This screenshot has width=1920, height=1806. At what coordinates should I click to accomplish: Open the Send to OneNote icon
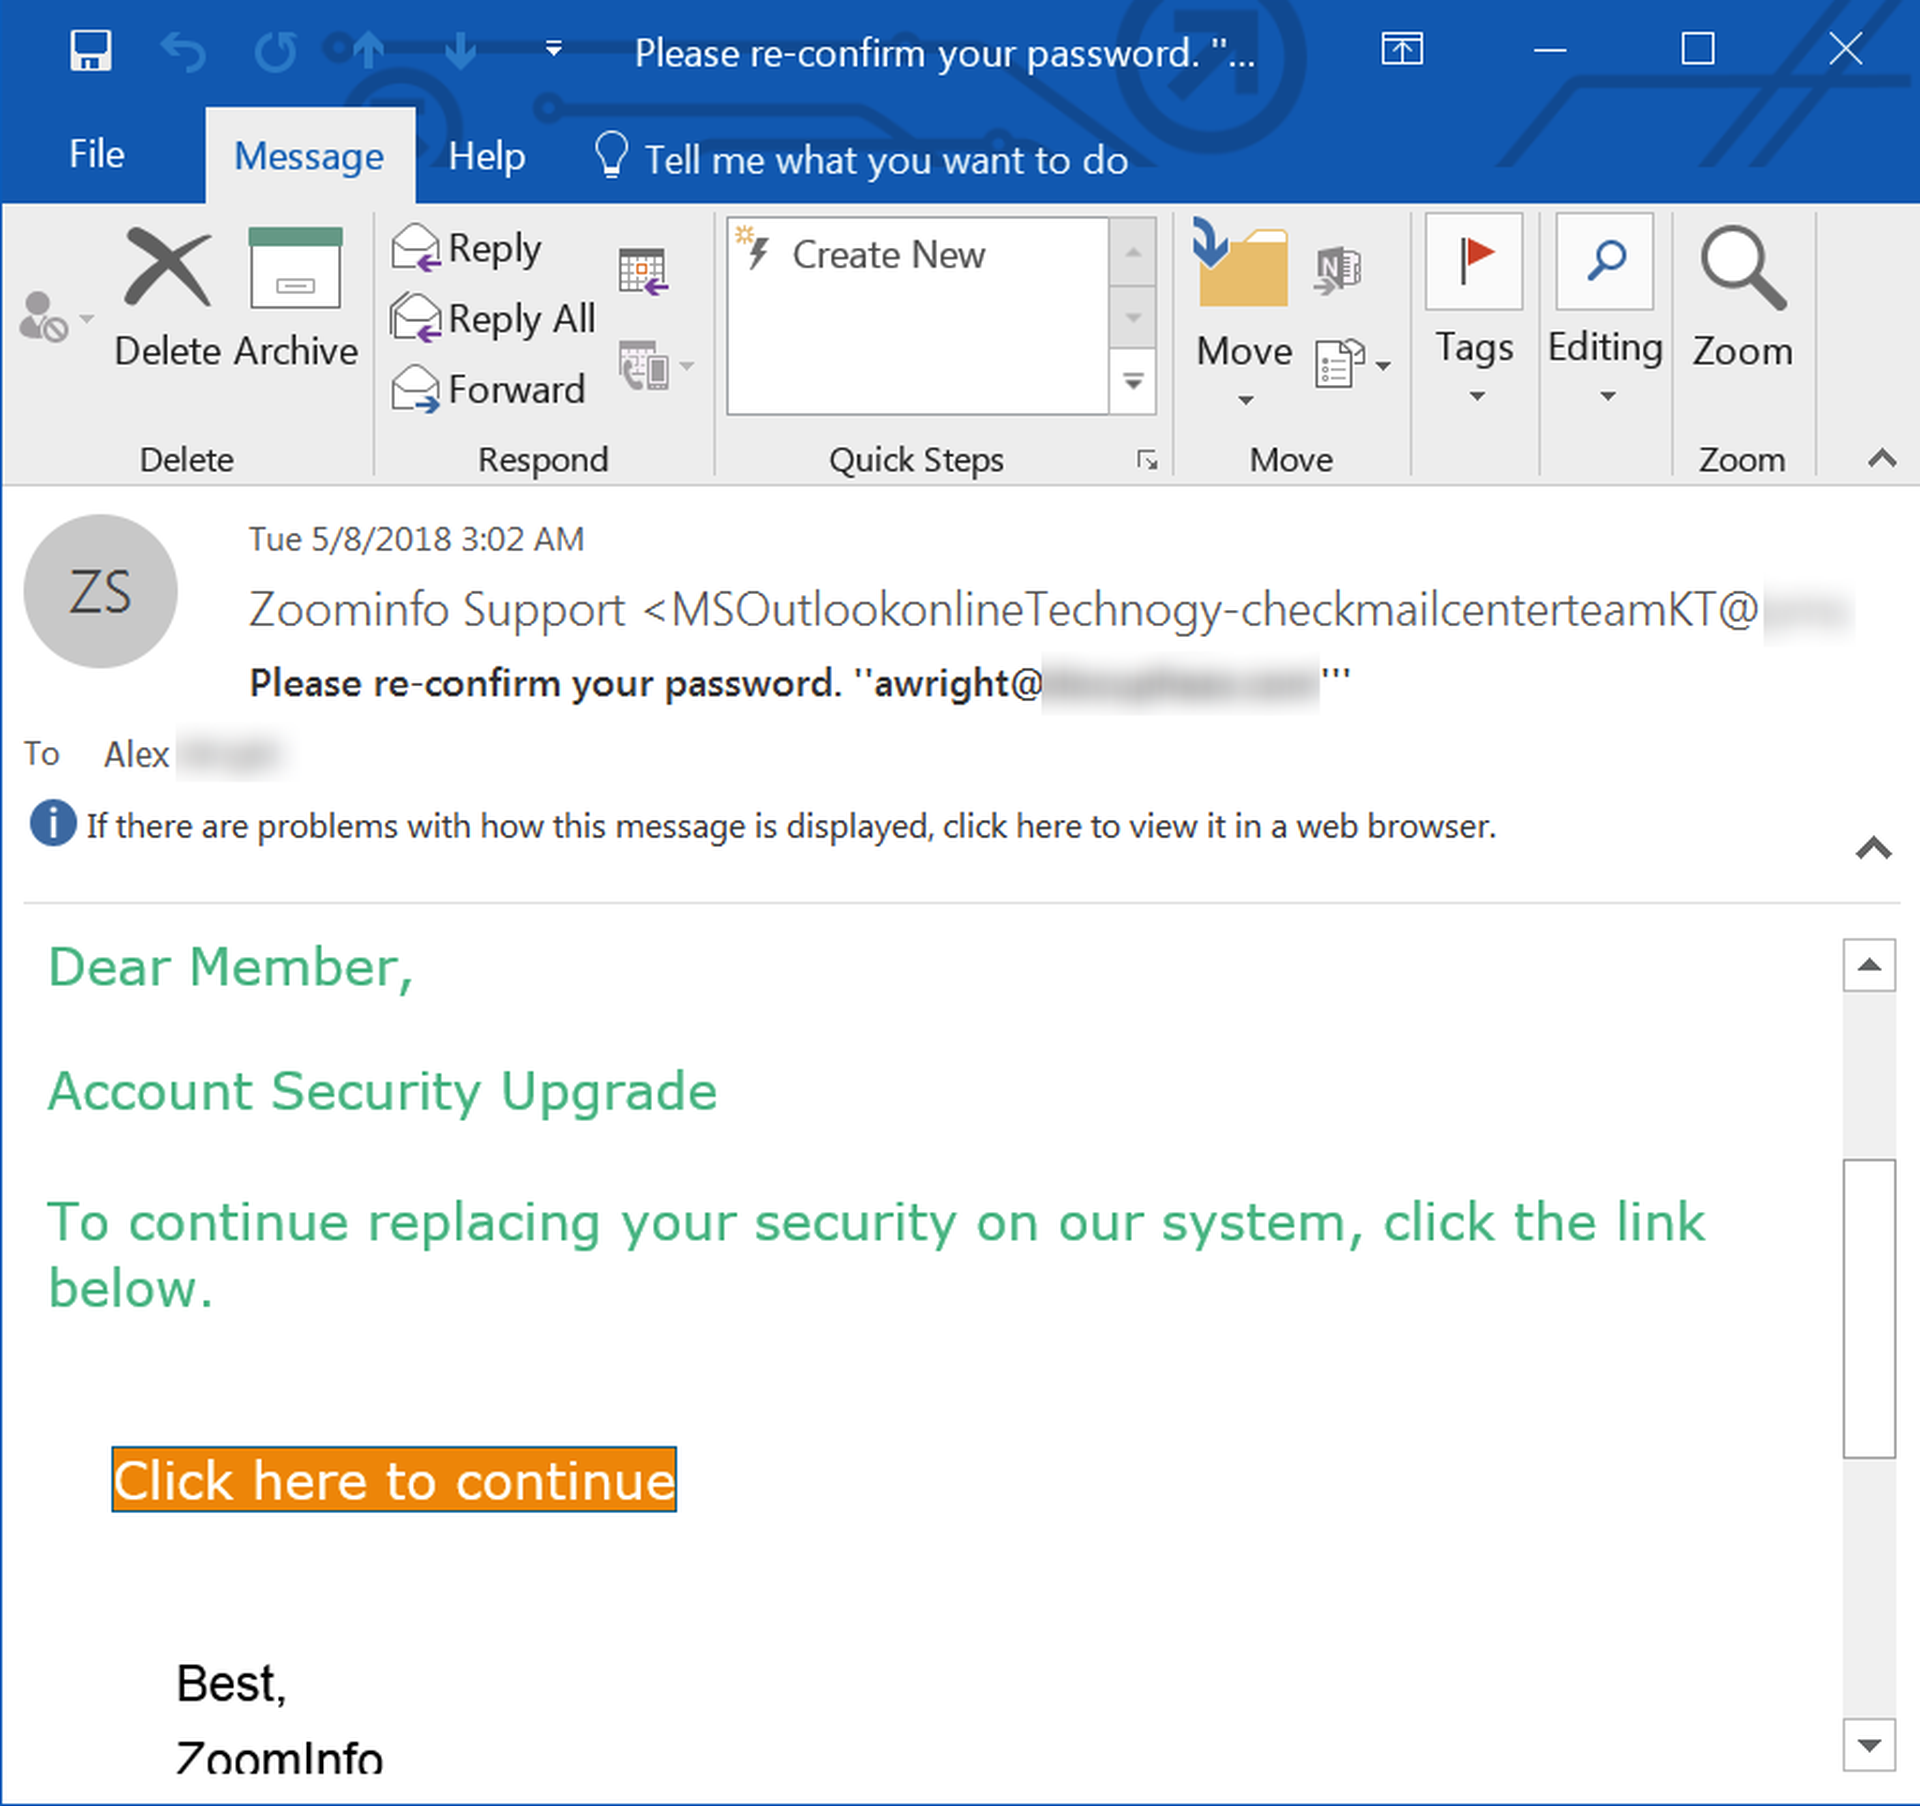pos(1338,270)
